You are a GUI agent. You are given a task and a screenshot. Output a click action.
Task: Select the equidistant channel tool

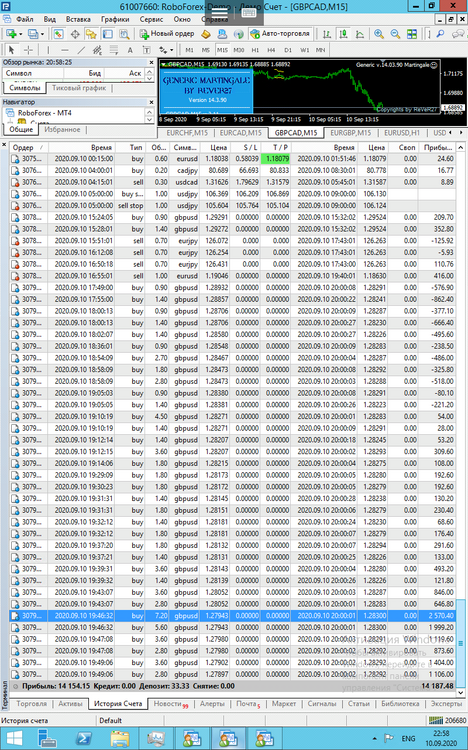pos(97,50)
